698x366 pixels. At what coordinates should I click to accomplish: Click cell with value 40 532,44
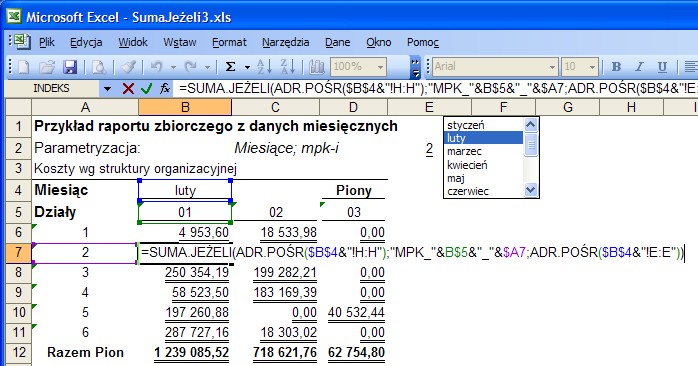(353, 312)
